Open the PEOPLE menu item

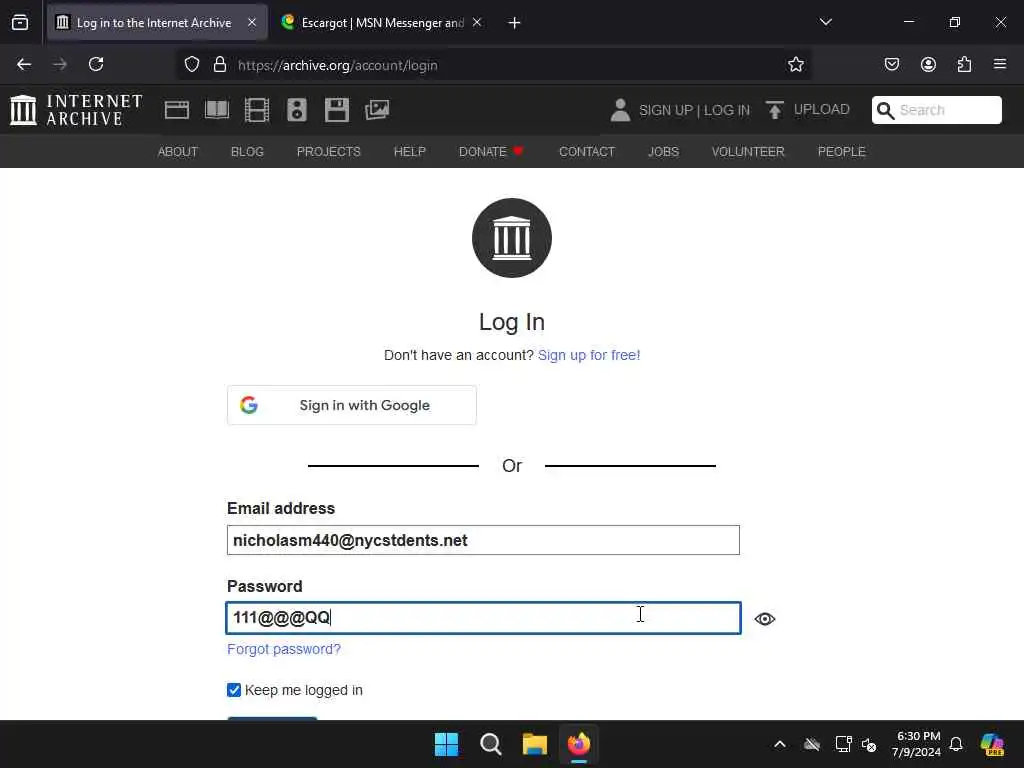pos(842,152)
